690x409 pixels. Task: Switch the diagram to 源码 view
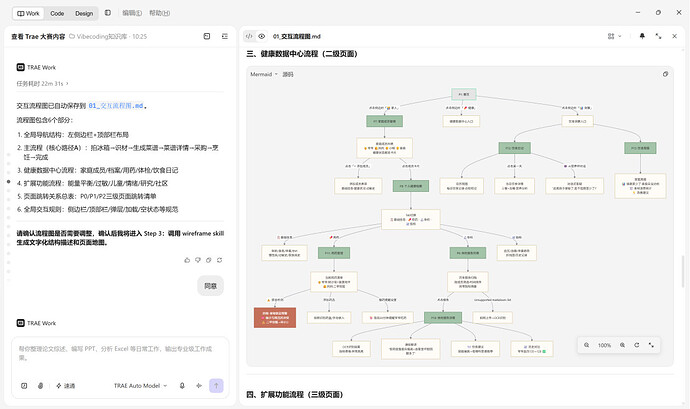click(x=288, y=74)
